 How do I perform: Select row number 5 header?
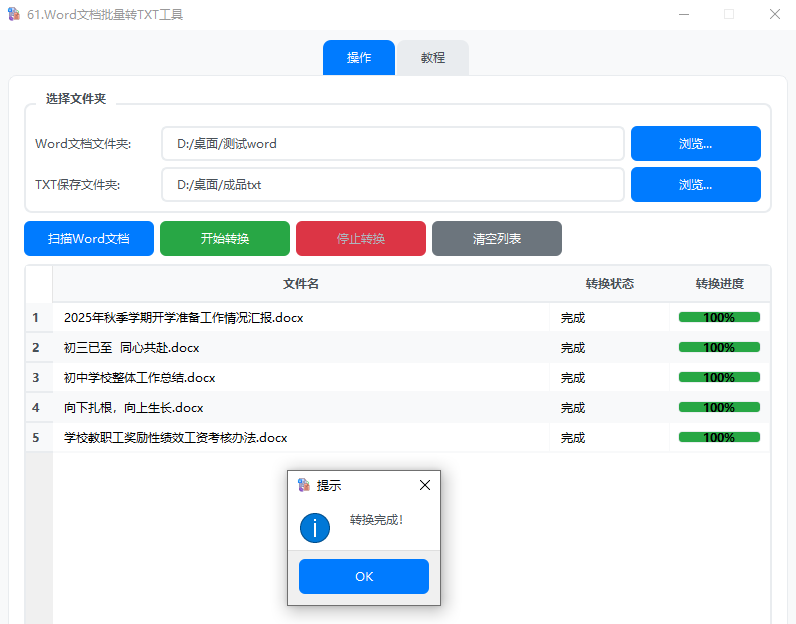[x=37, y=438]
